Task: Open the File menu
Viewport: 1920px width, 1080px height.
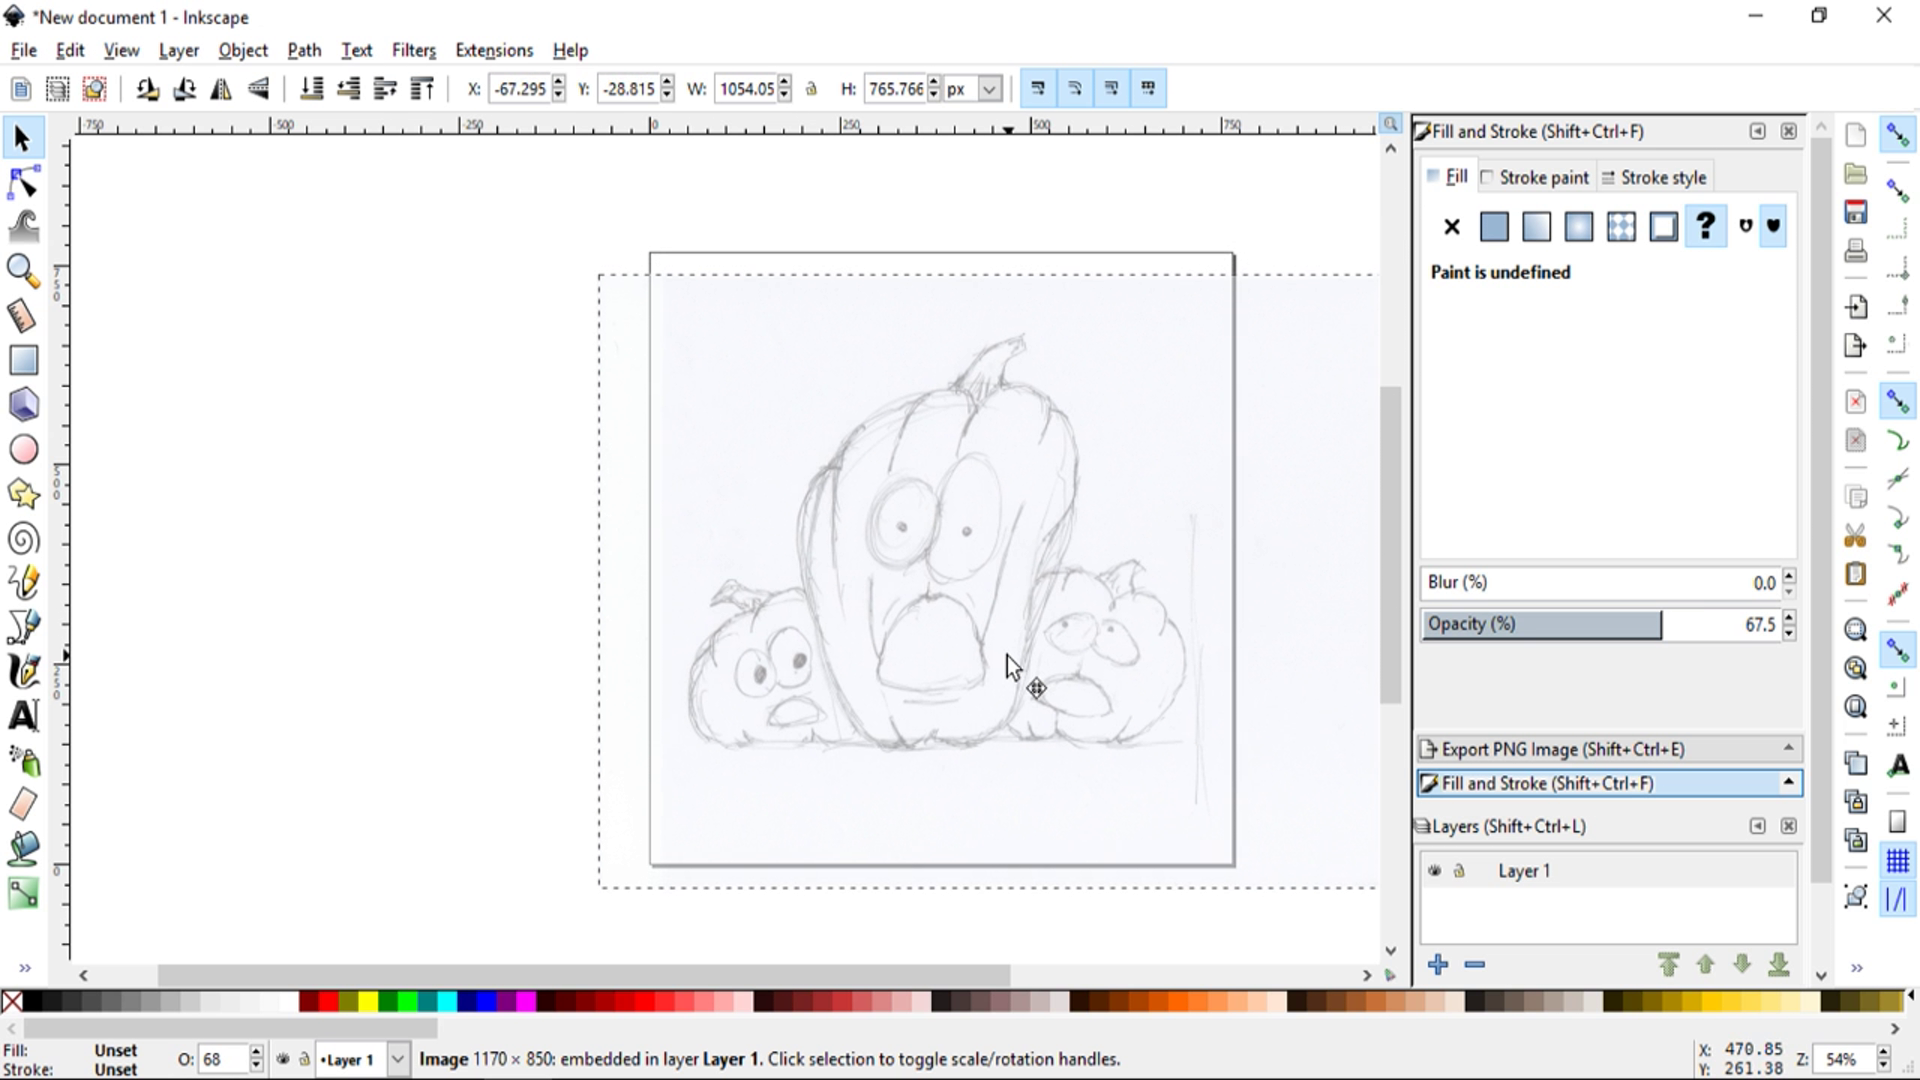Action: (x=24, y=50)
